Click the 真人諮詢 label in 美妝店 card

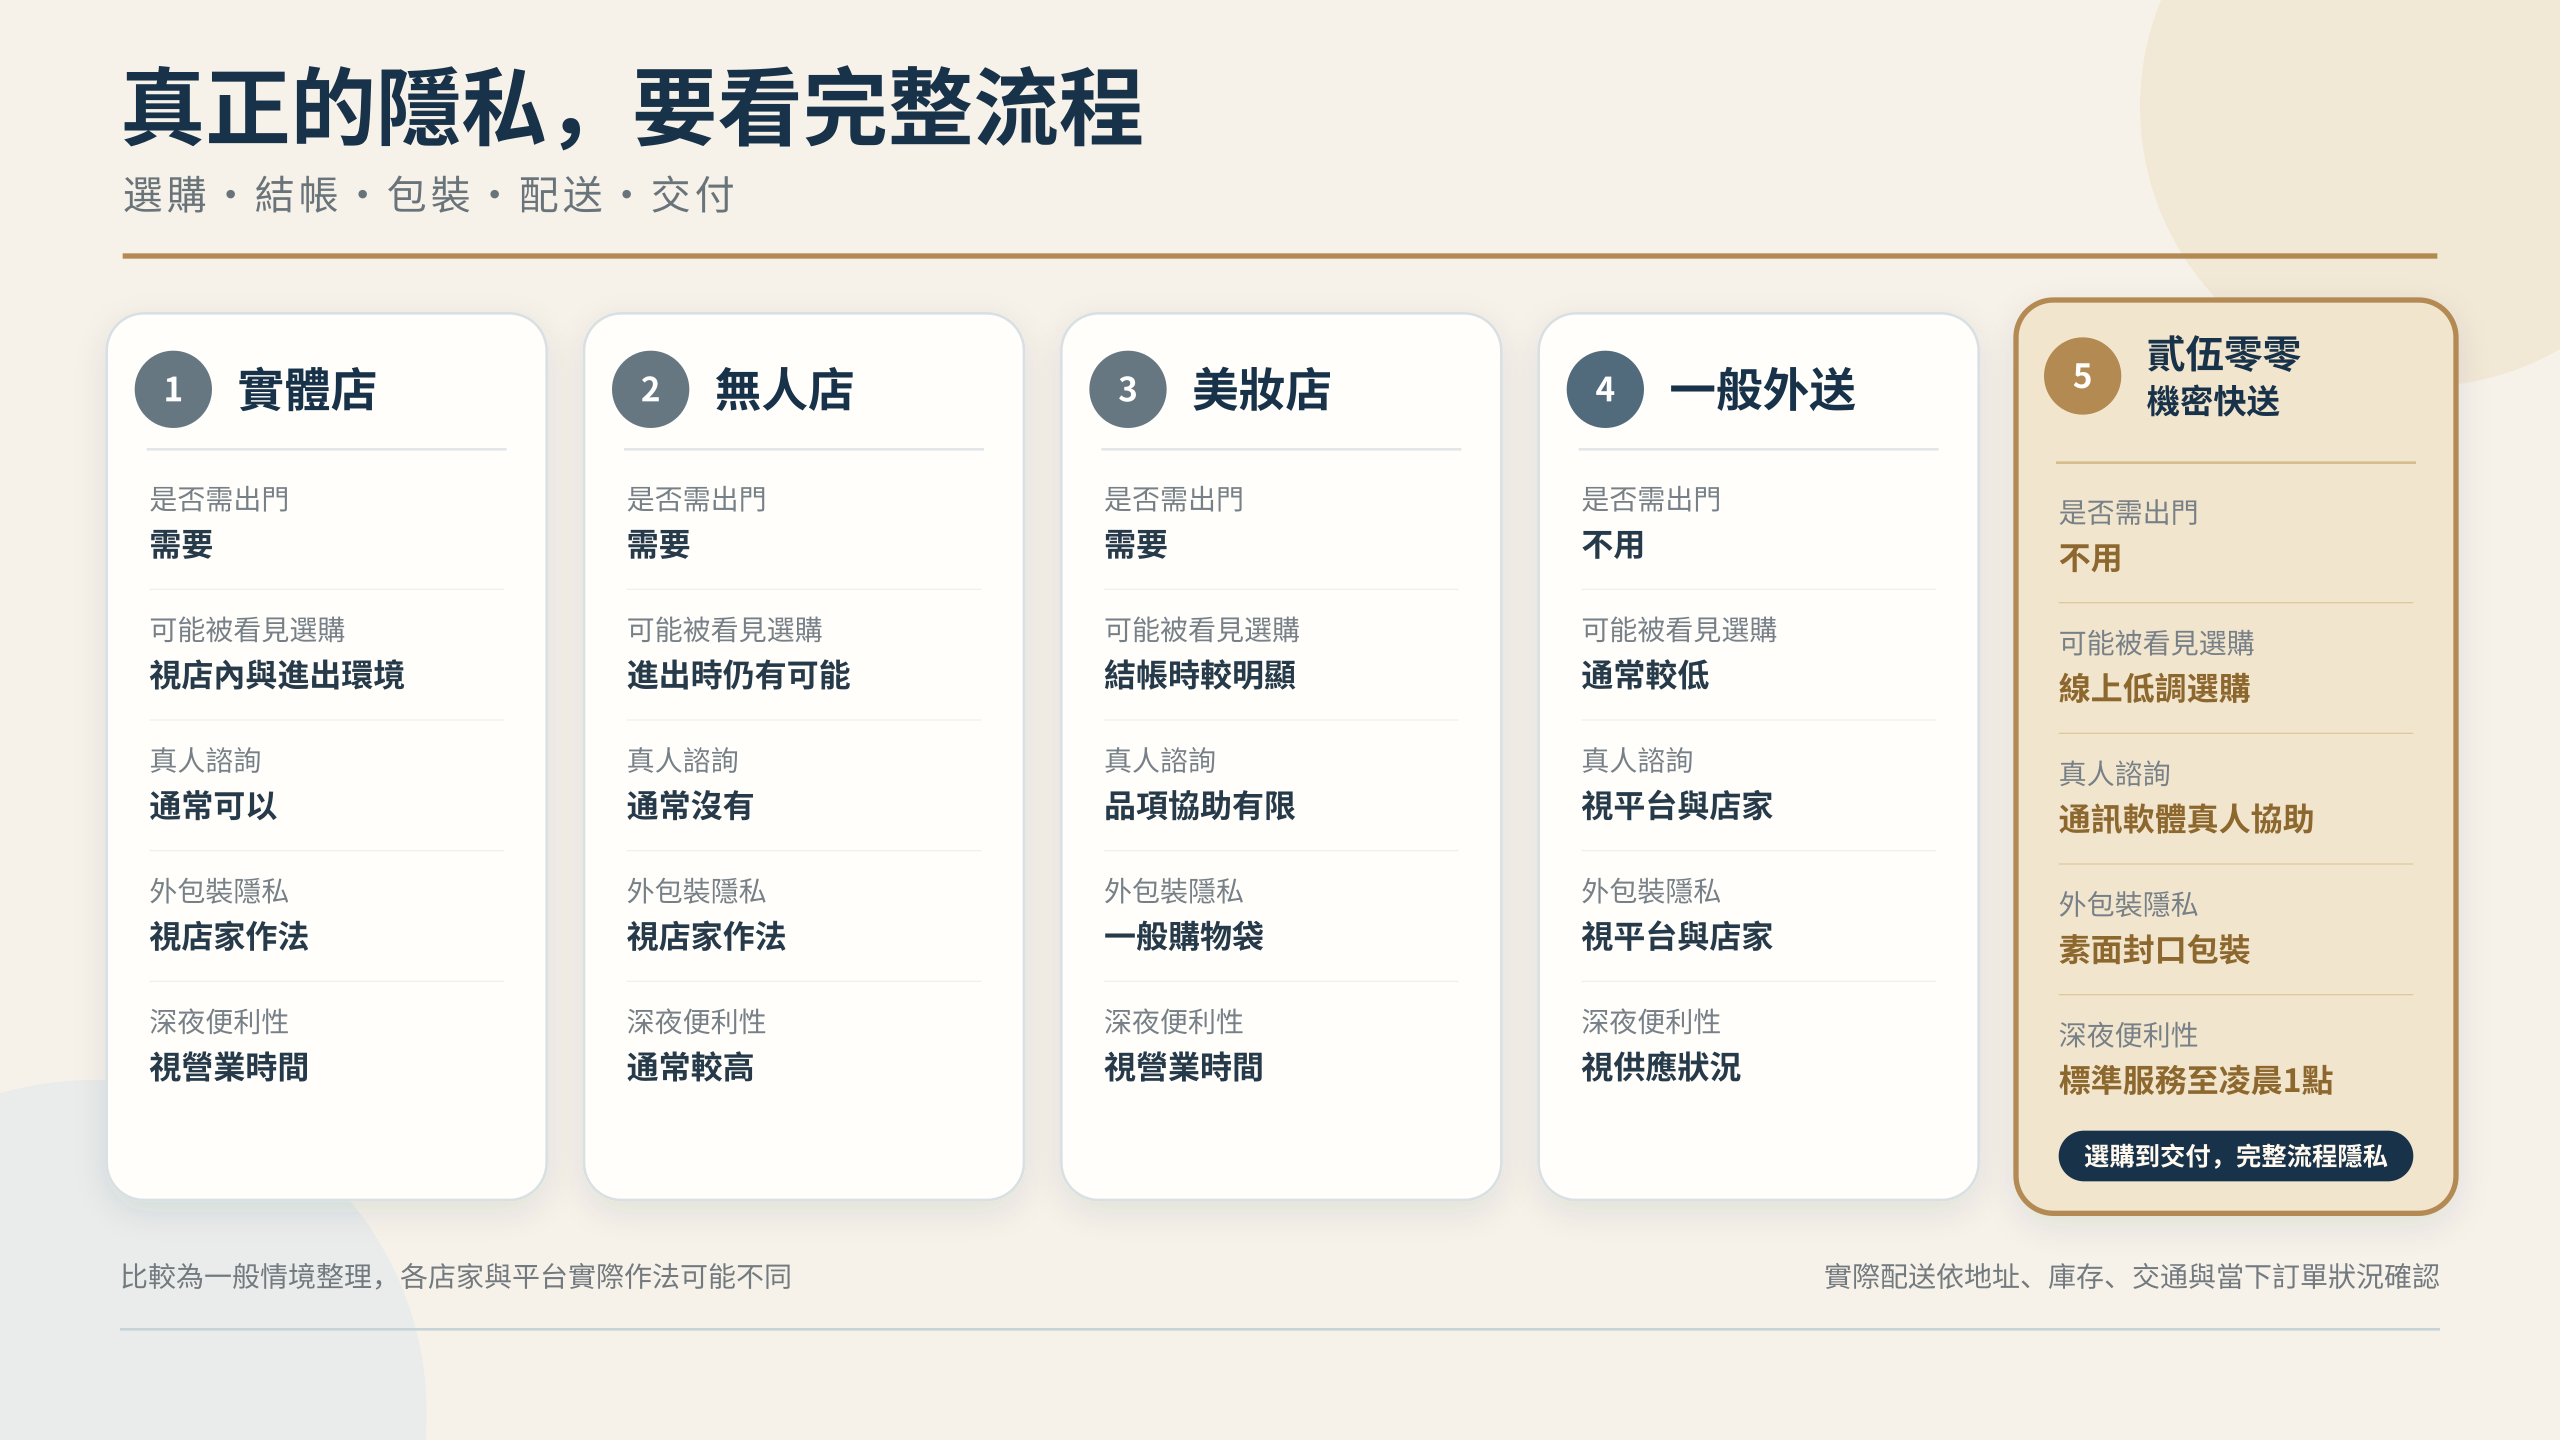click(x=1160, y=761)
